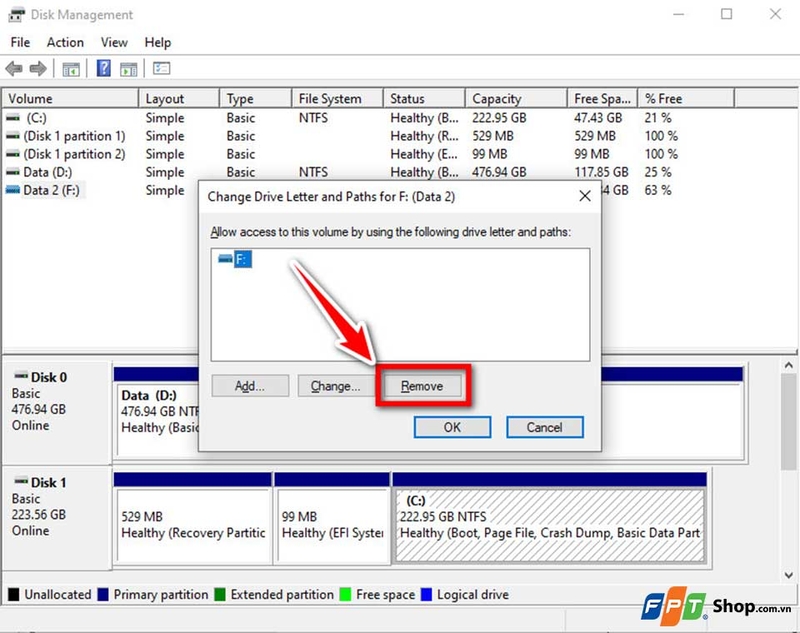Select the (C:) volume drive icon

click(13, 118)
